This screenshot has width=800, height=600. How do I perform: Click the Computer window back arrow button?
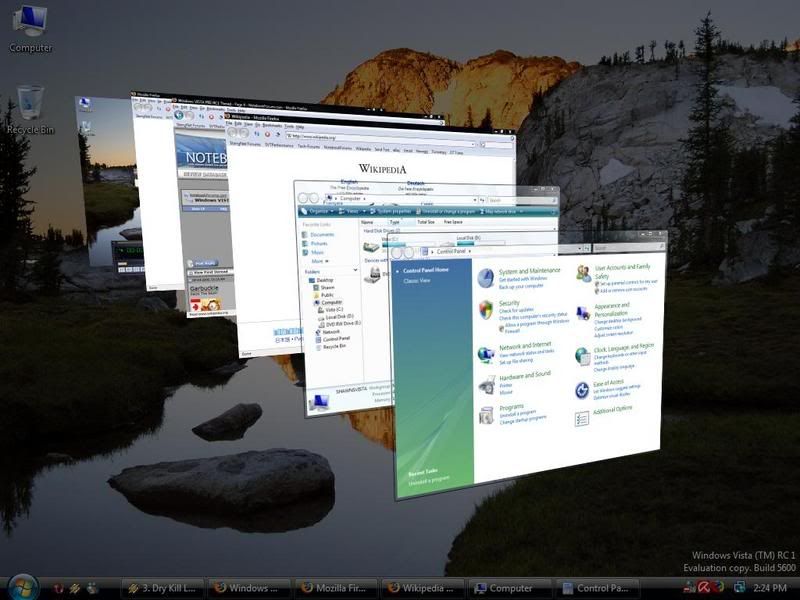tap(303, 198)
